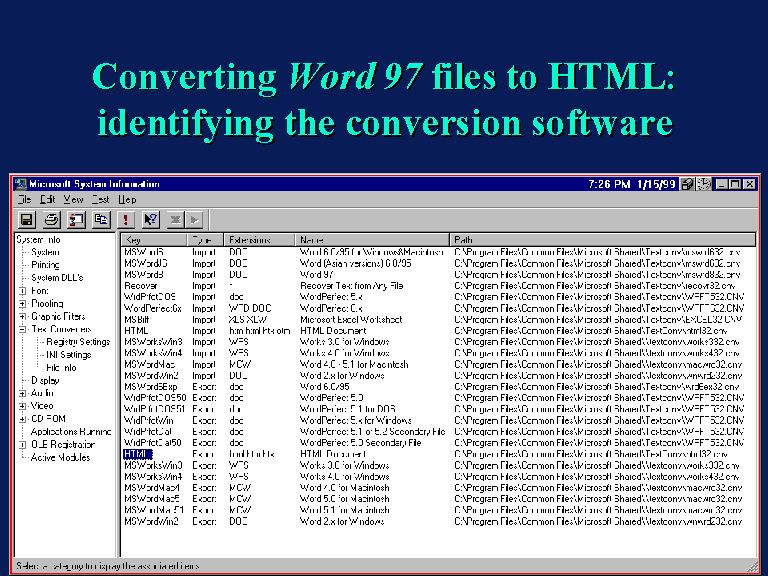
Task: Click the greyed-out play arrow toolbar icon
Action: pyautogui.click(x=194, y=219)
